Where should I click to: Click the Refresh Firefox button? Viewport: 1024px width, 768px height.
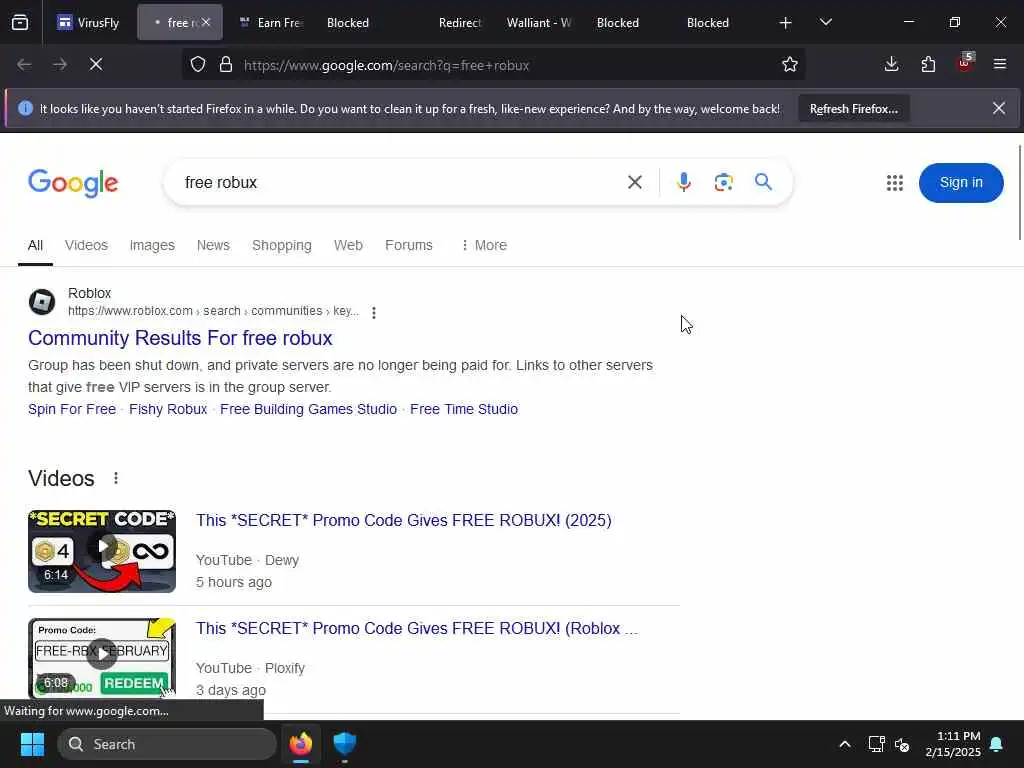pyautogui.click(x=854, y=108)
